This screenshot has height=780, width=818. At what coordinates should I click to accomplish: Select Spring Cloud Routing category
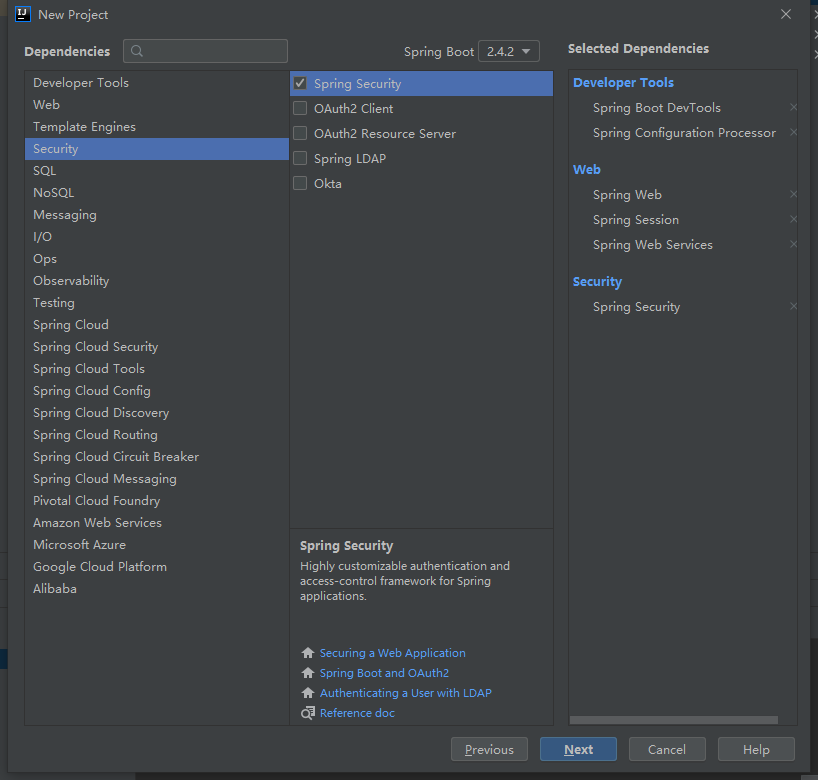point(157,435)
